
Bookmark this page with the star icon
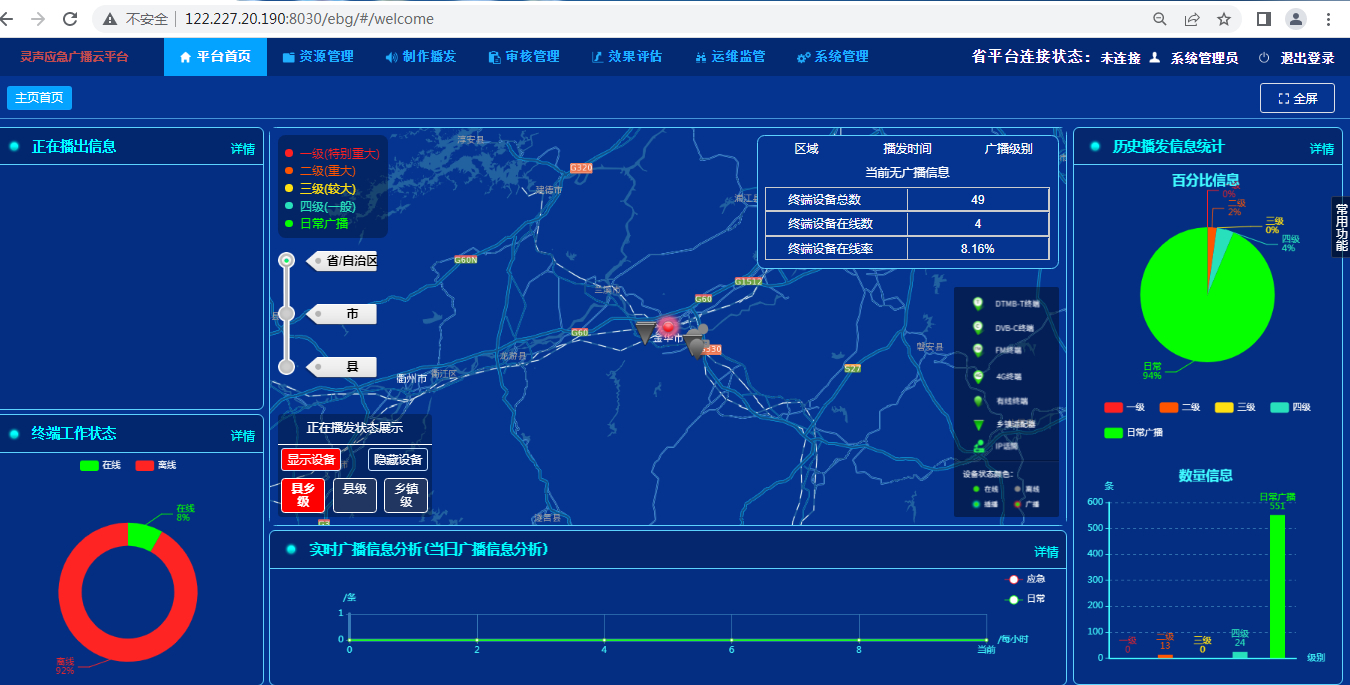[1223, 19]
